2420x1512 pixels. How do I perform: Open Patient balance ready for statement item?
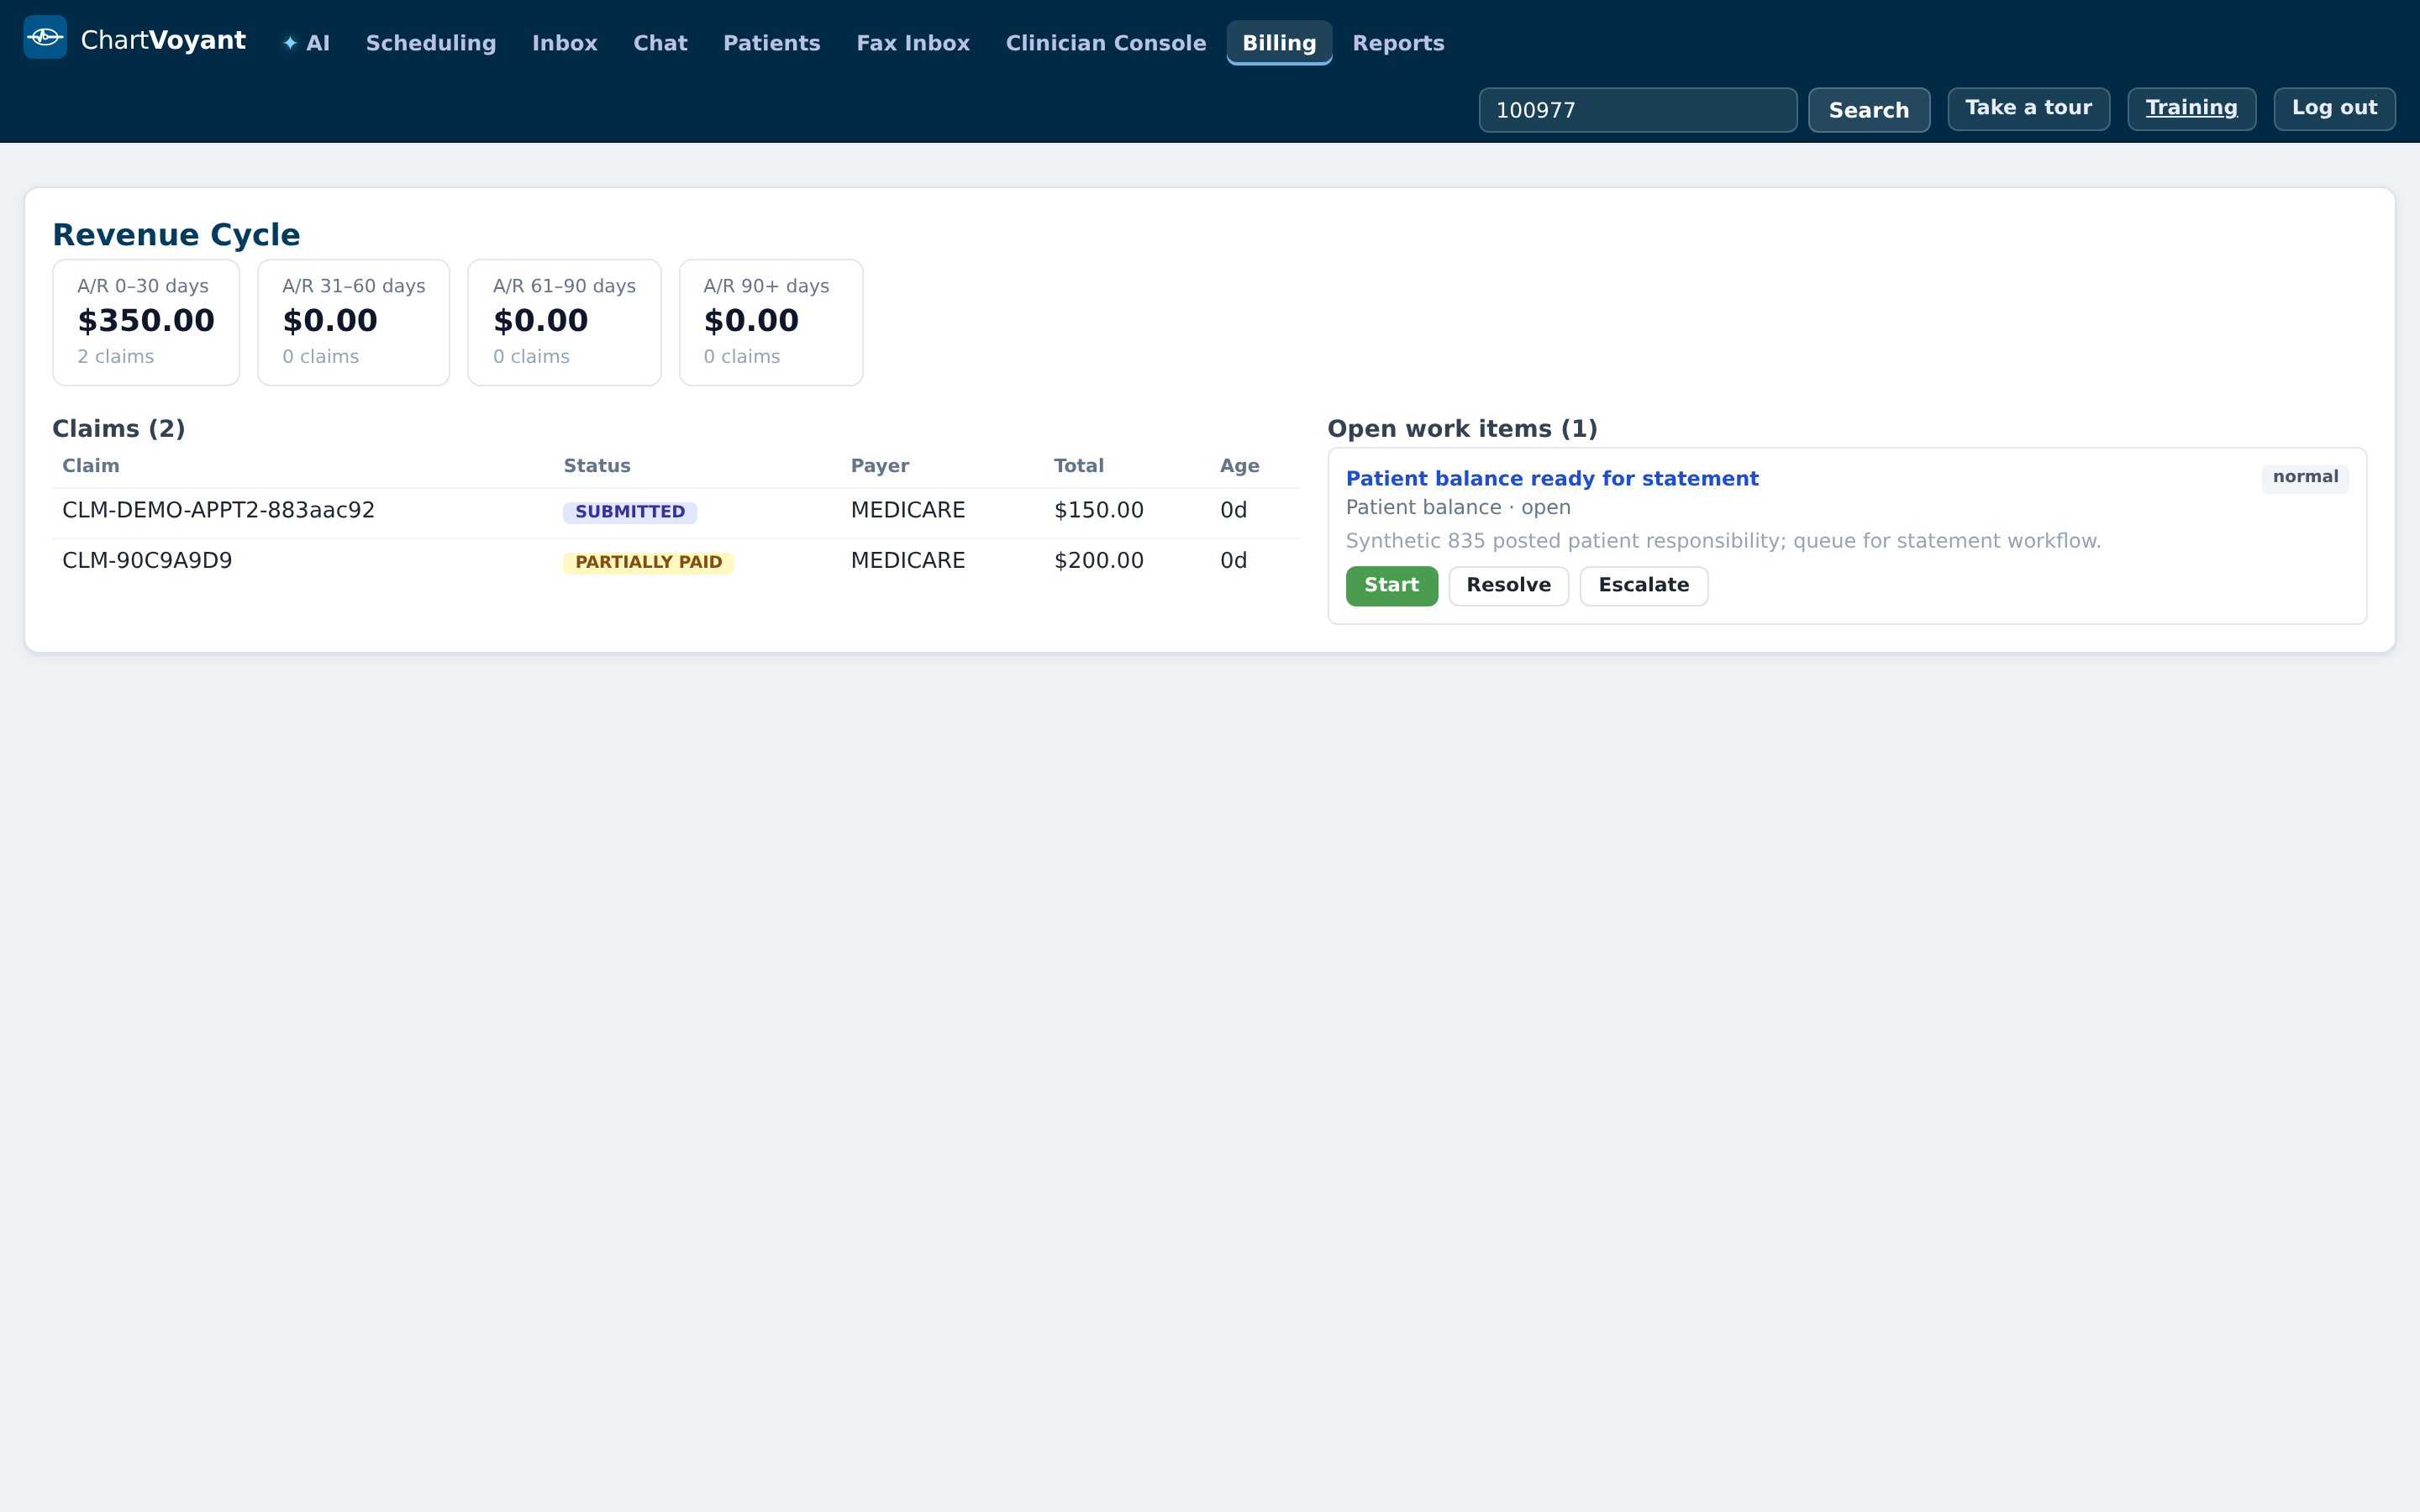pyautogui.click(x=1552, y=479)
